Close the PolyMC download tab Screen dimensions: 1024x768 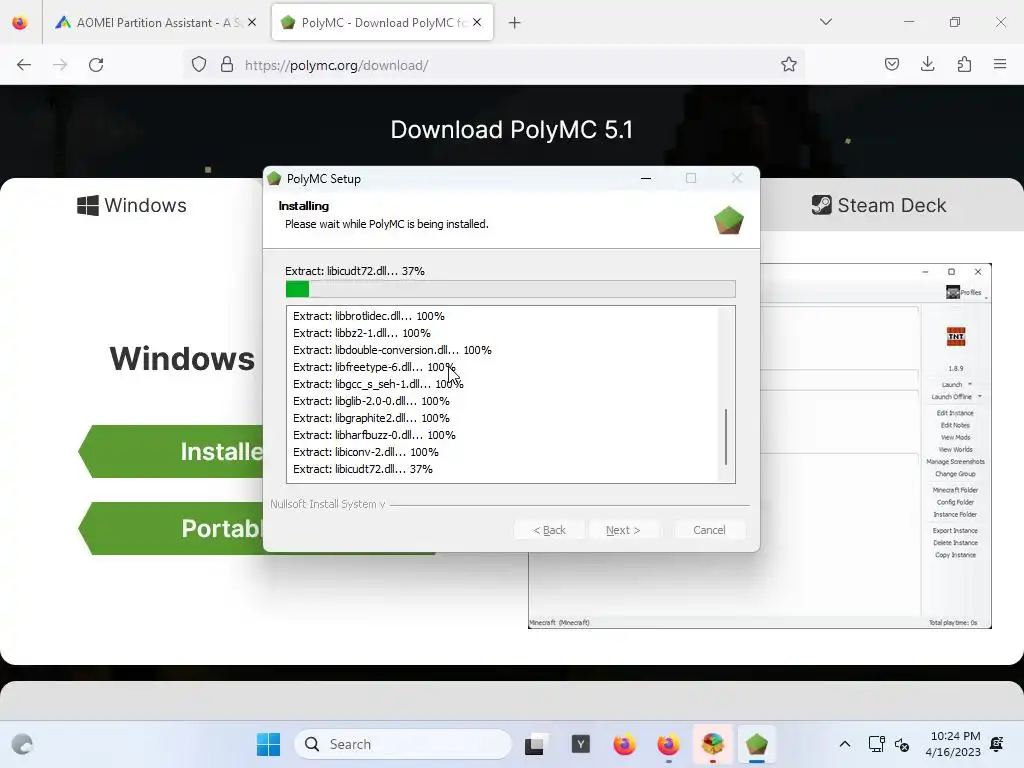click(477, 23)
